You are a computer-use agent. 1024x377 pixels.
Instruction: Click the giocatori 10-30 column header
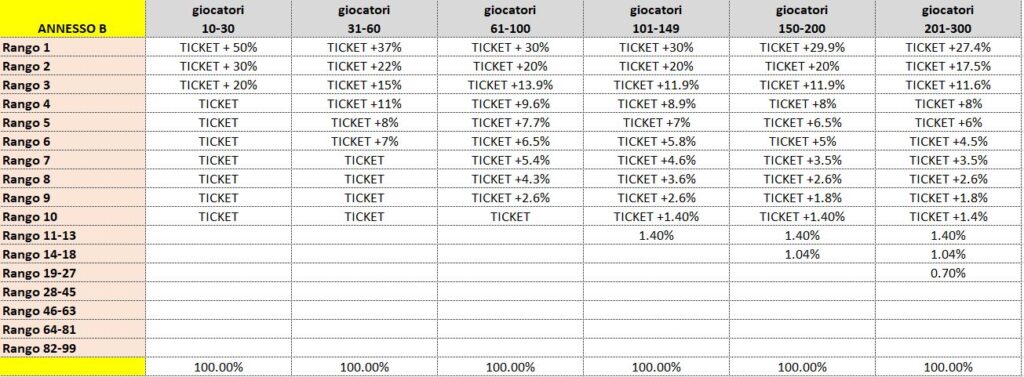pos(218,19)
